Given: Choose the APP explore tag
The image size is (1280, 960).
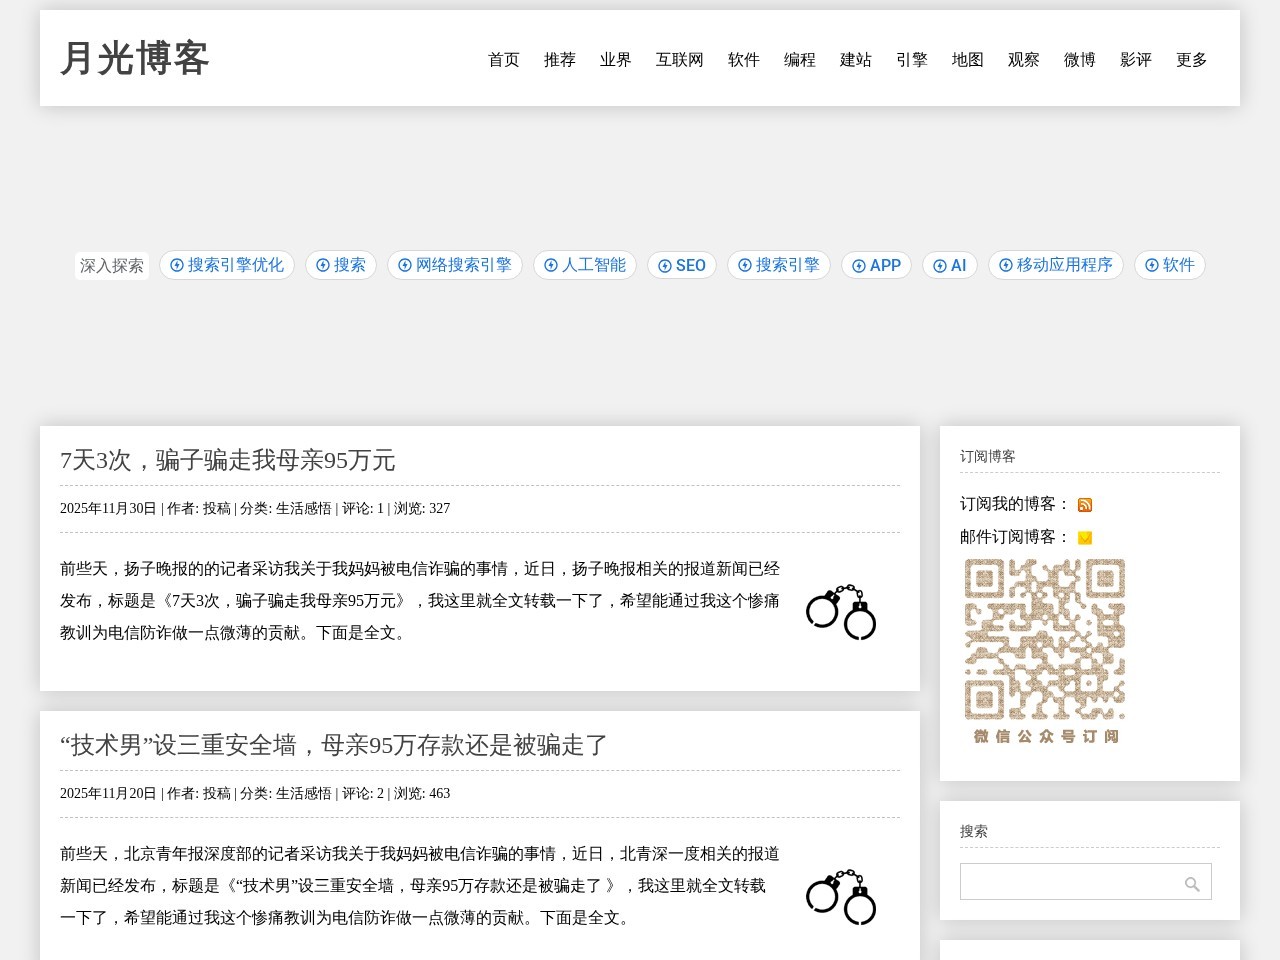Looking at the screenshot, I should point(876,265).
